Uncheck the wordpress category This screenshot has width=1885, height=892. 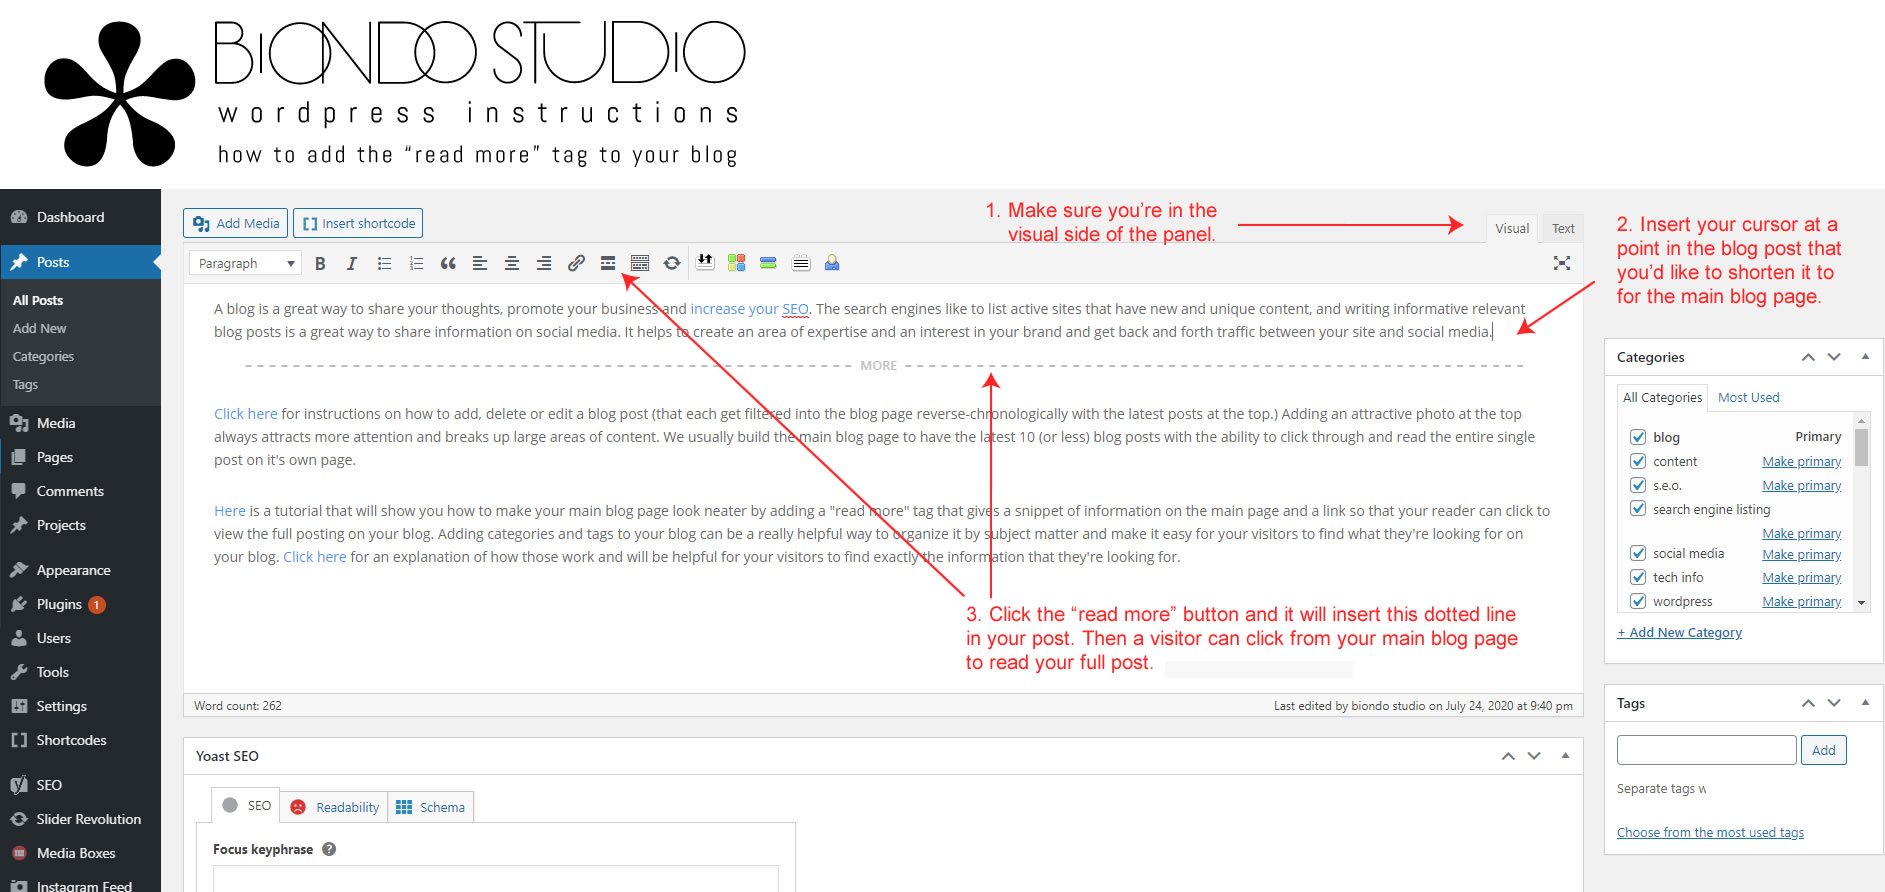tap(1638, 601)
